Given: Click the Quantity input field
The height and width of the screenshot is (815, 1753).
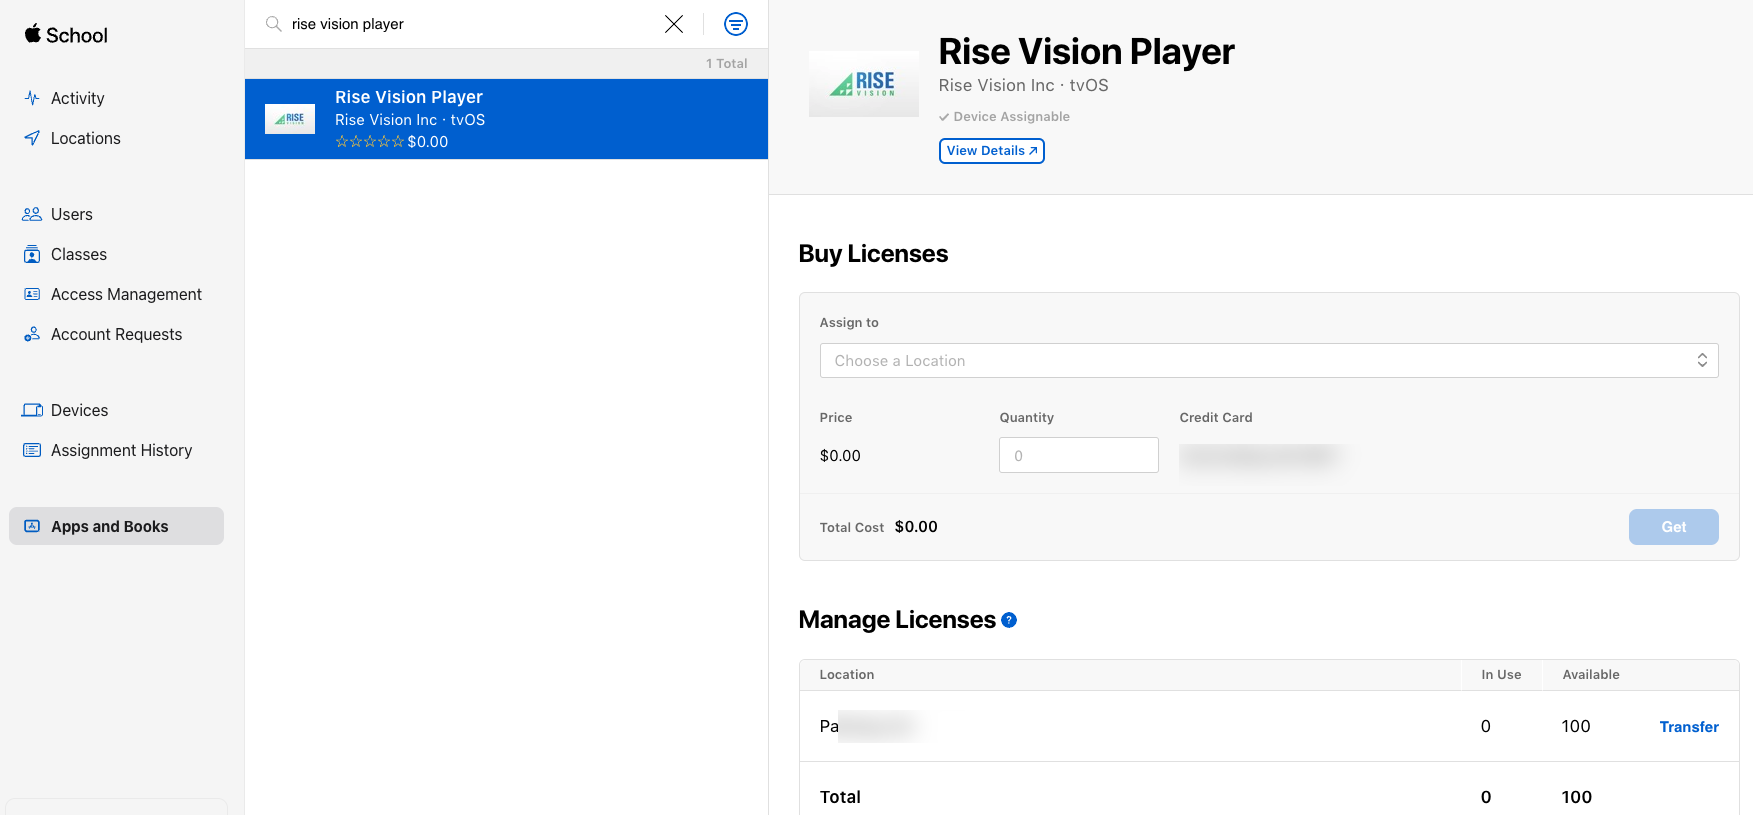Looking at the screenshot, I should 1078,455.
